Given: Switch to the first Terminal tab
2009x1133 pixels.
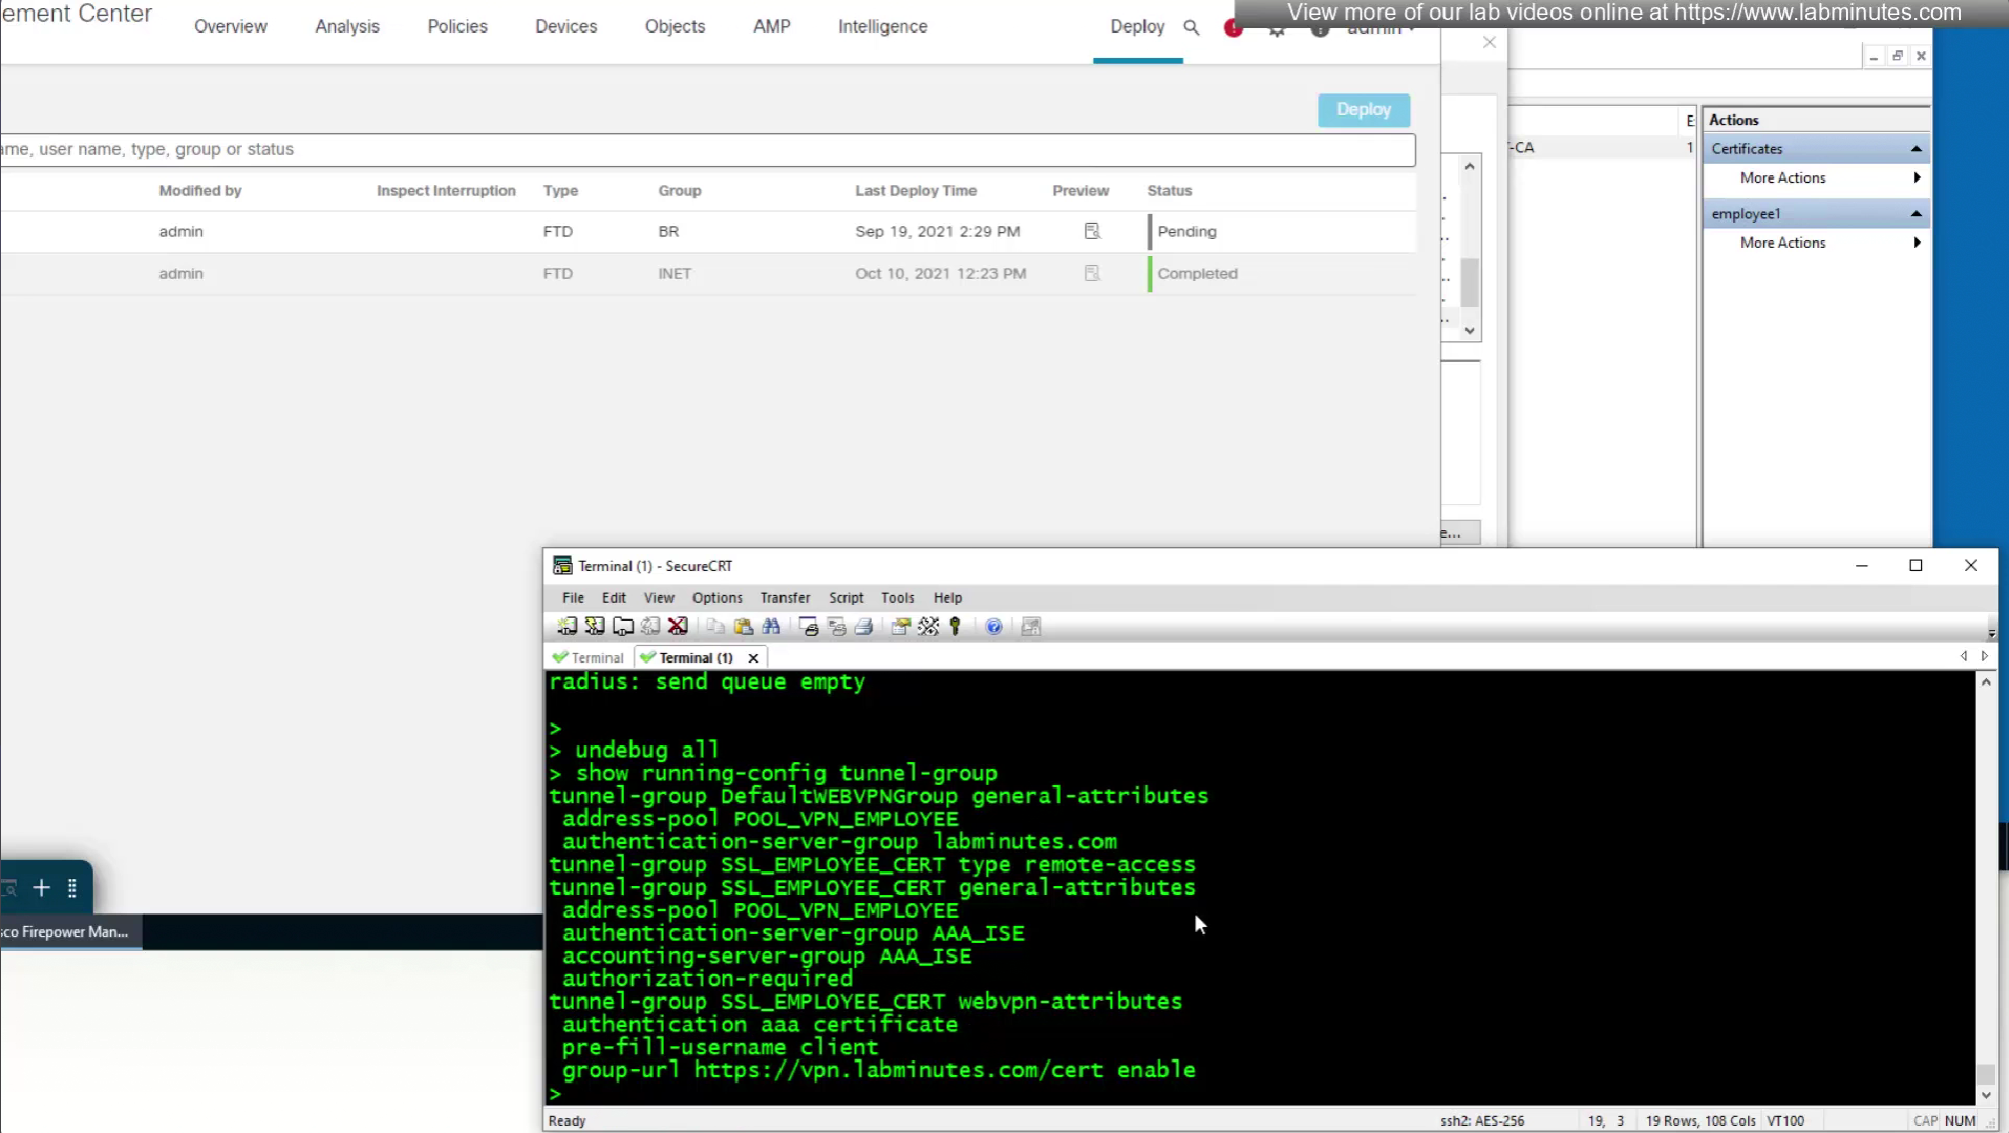Looking at the screenshot, I should [x=589, y=658].
